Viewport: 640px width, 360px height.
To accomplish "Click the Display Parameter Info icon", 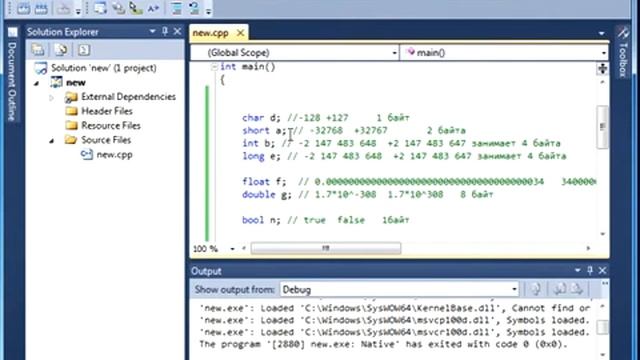I will click(x=118, y=8).
